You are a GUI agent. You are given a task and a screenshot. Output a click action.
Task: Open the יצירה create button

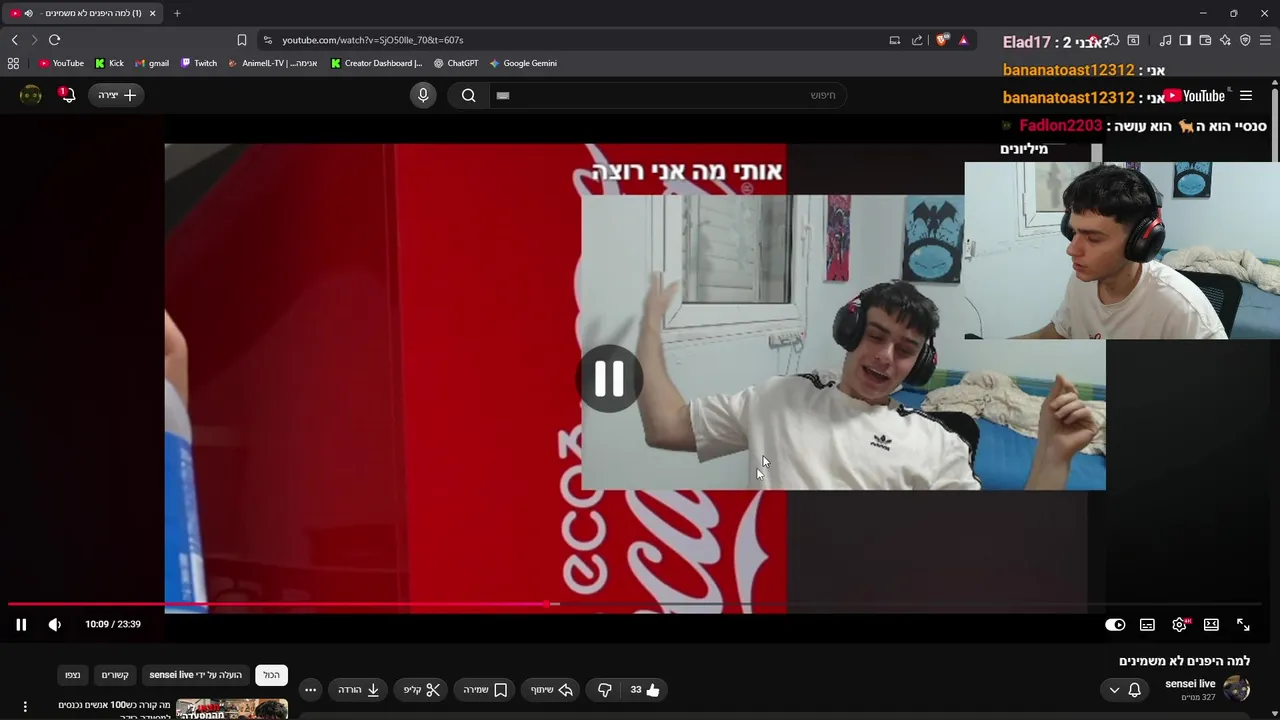coord(117,95)
